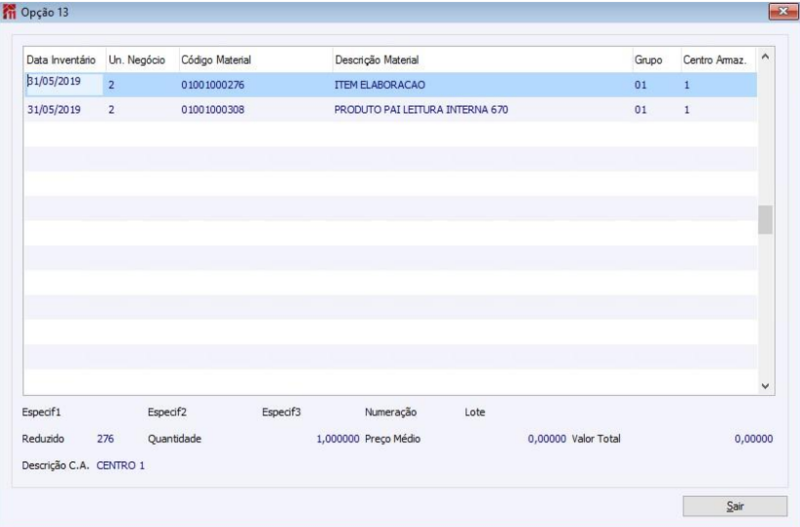Viewport: 800px width, 527px height.
Task: Click the app icon in title bar
Action: (9, 12)
